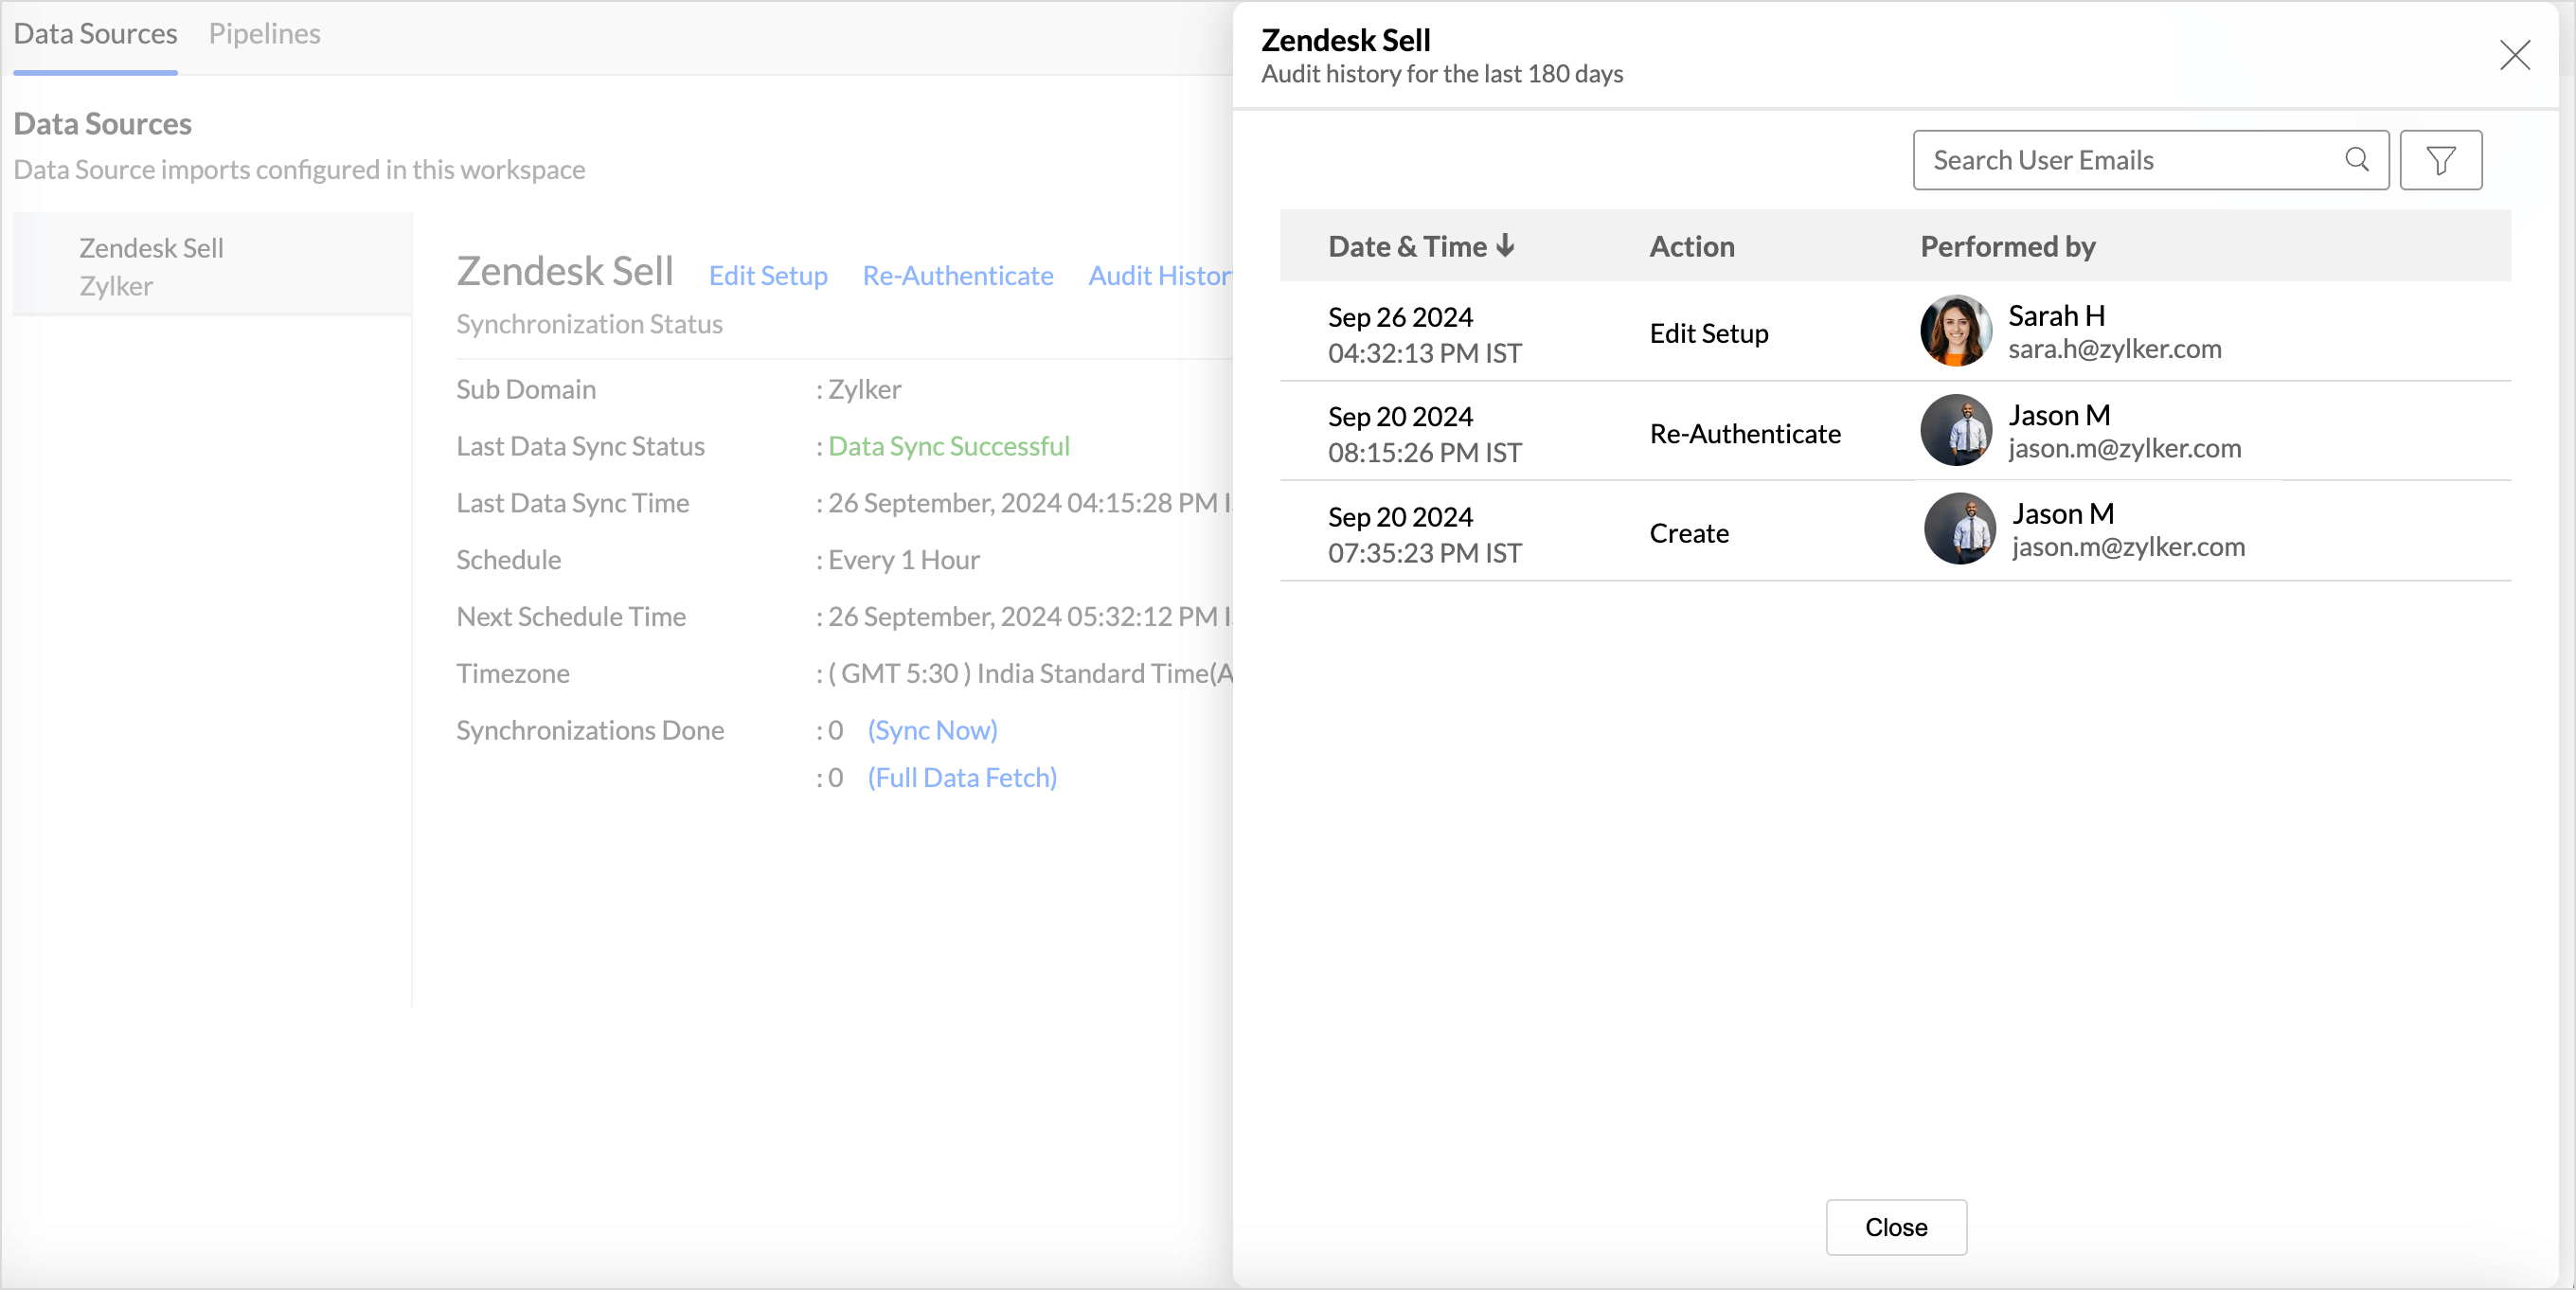Close audit panel with X icon
This screenshot has height=1290, width=2576.
coord(2514,55)
